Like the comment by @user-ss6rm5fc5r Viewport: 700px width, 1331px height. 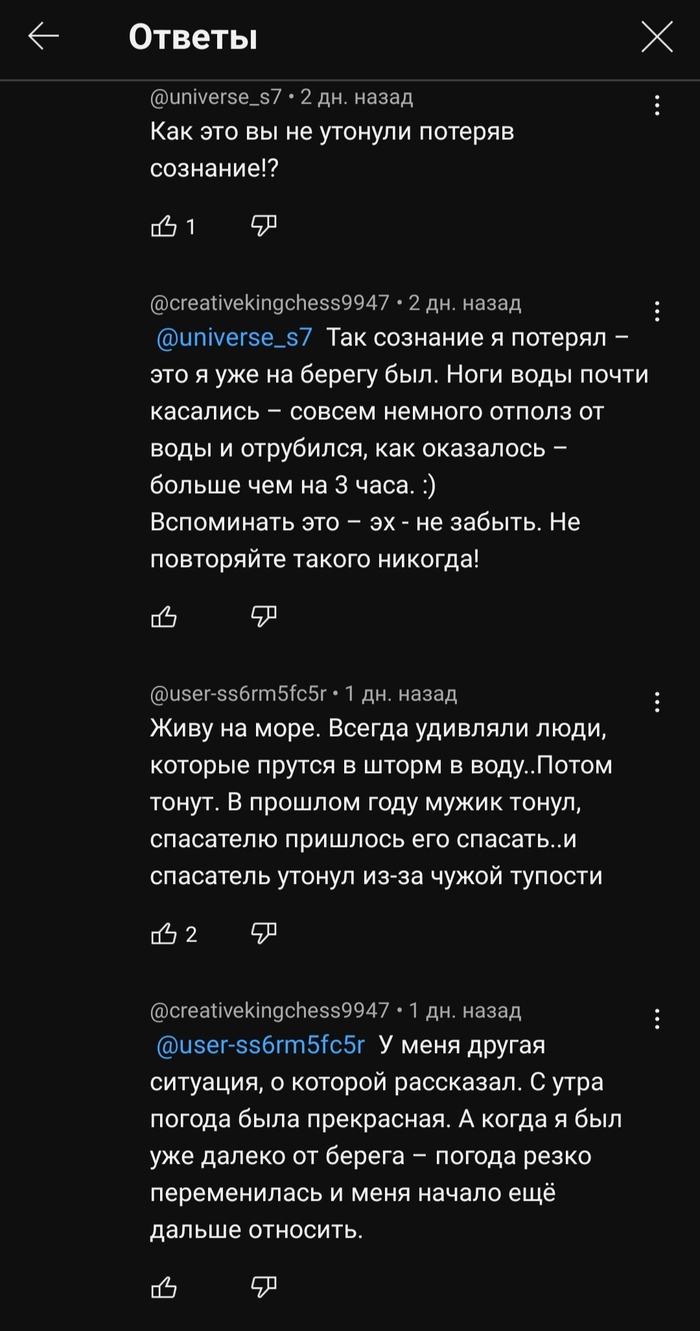coord(164,934)
